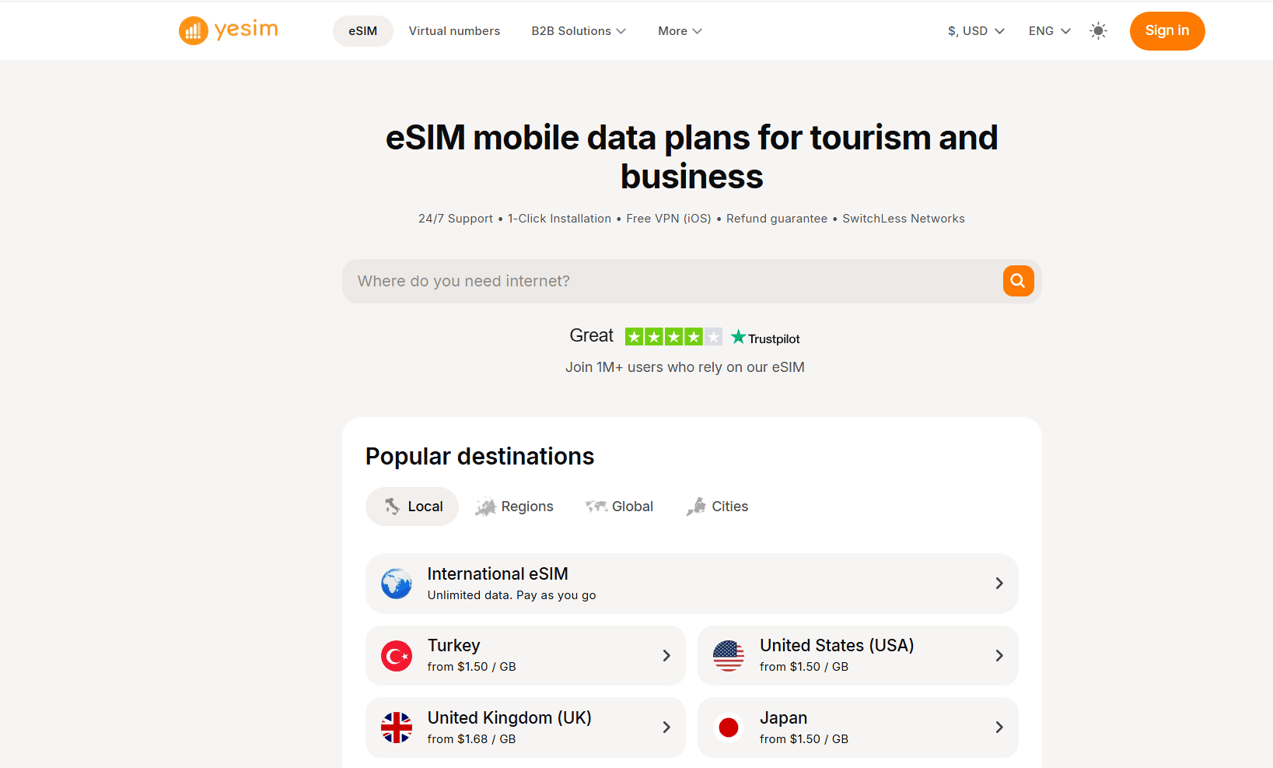1273x768 pixels.
Task: Focus the 'Where do you need internet?' field
Action: click(670, 281)
